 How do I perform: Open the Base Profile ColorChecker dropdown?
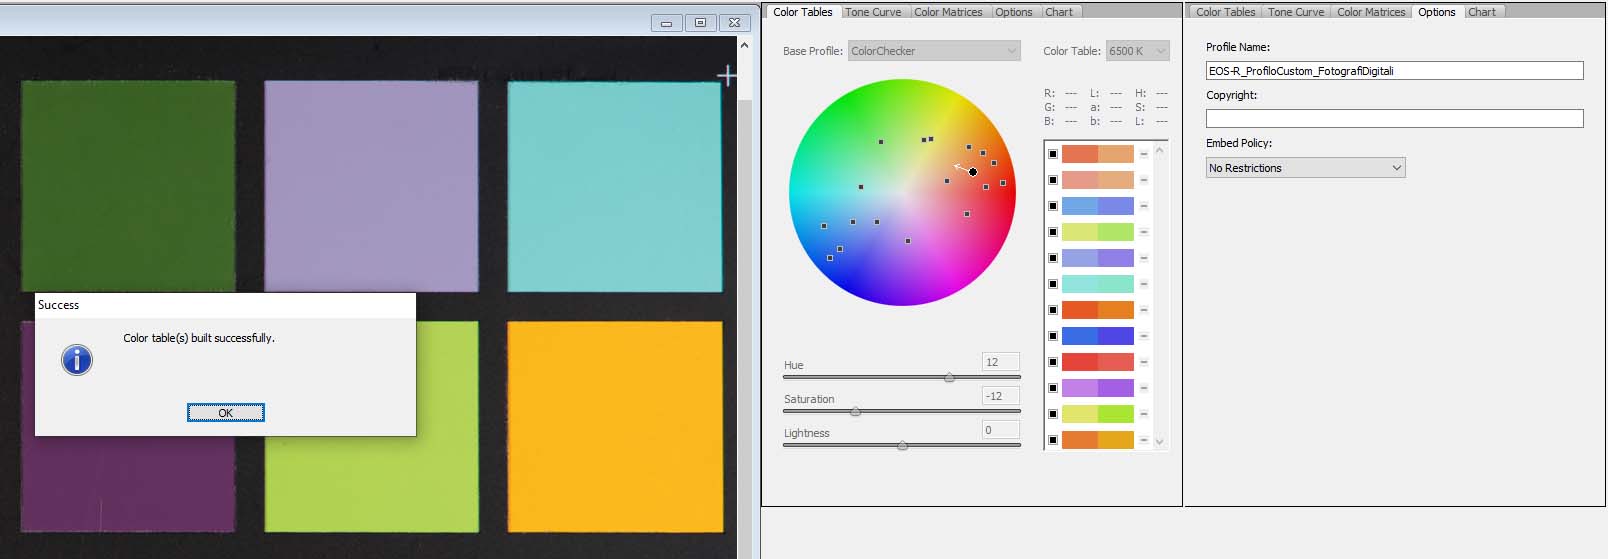coord(934,51)
